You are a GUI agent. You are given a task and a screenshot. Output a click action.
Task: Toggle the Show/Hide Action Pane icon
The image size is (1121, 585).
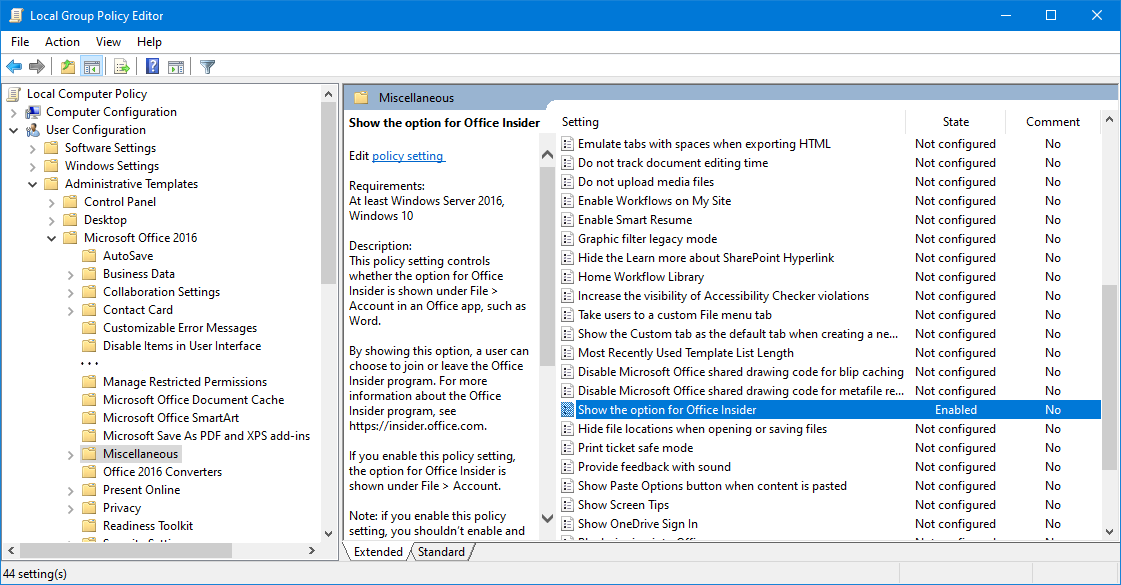[x=176, y=67]
